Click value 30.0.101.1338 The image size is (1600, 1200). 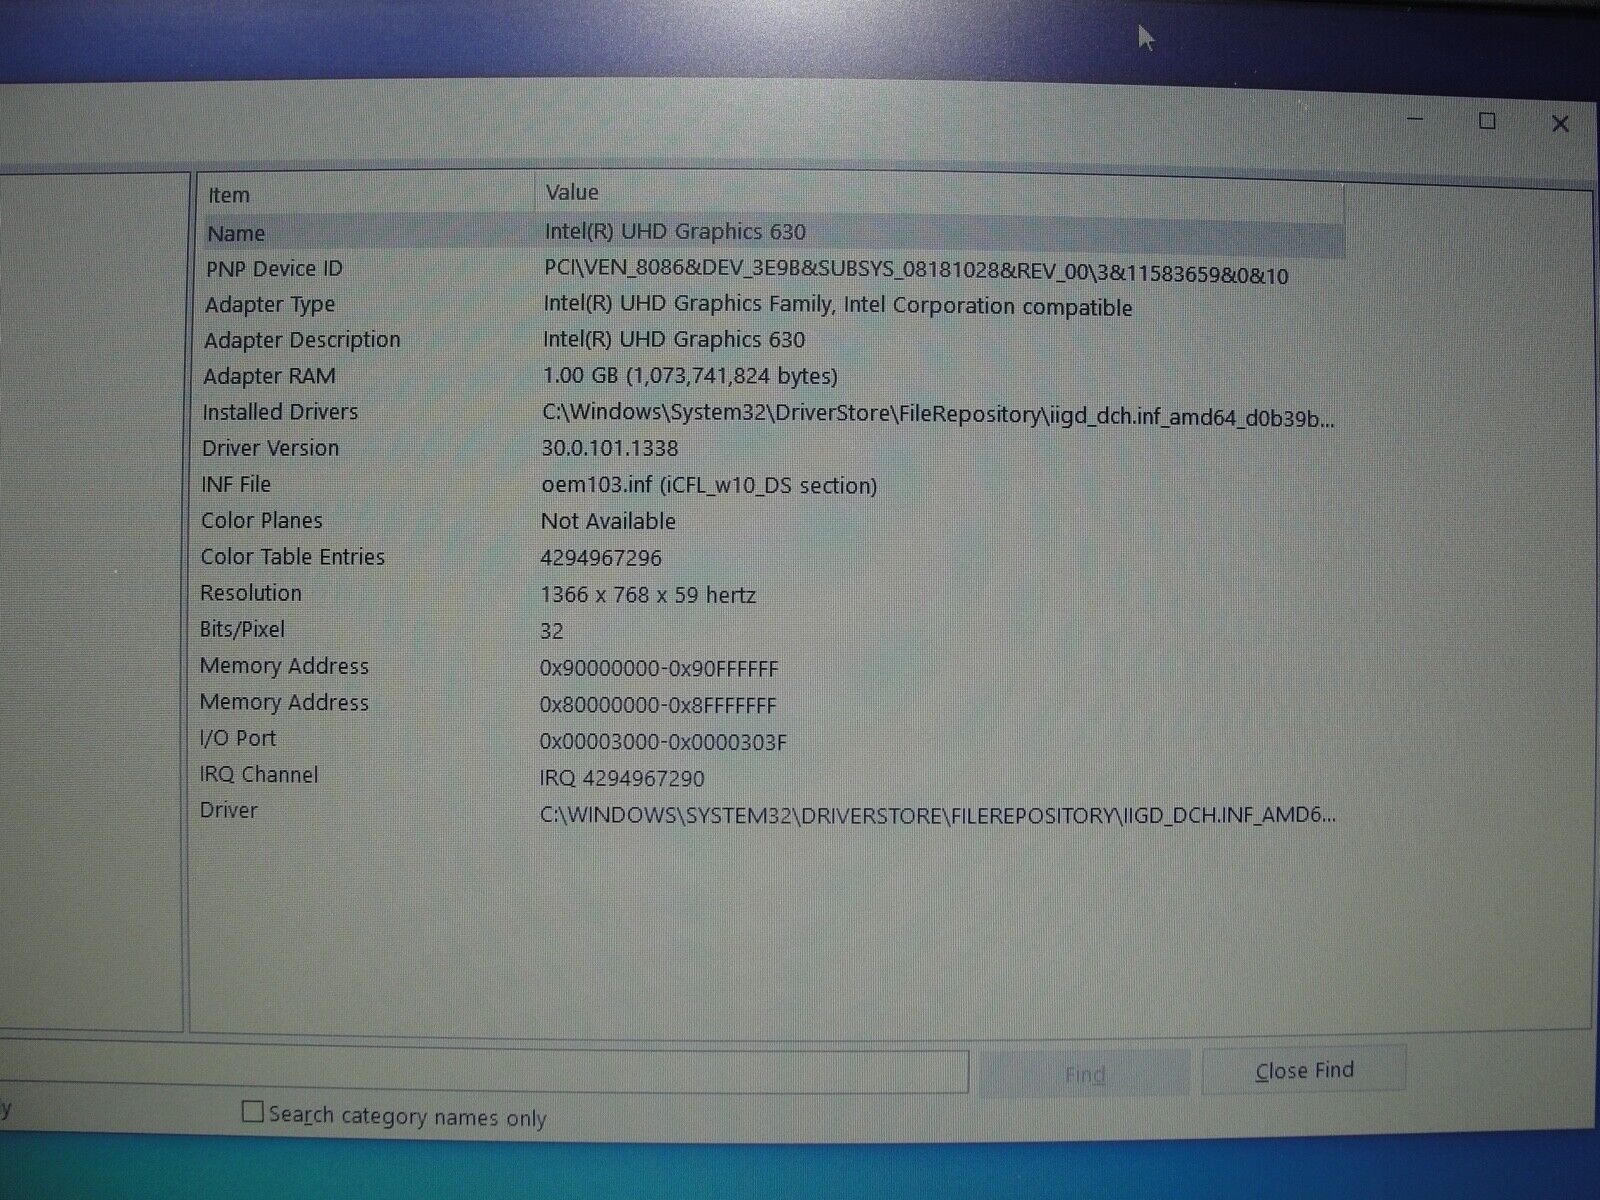click(610, 449)
